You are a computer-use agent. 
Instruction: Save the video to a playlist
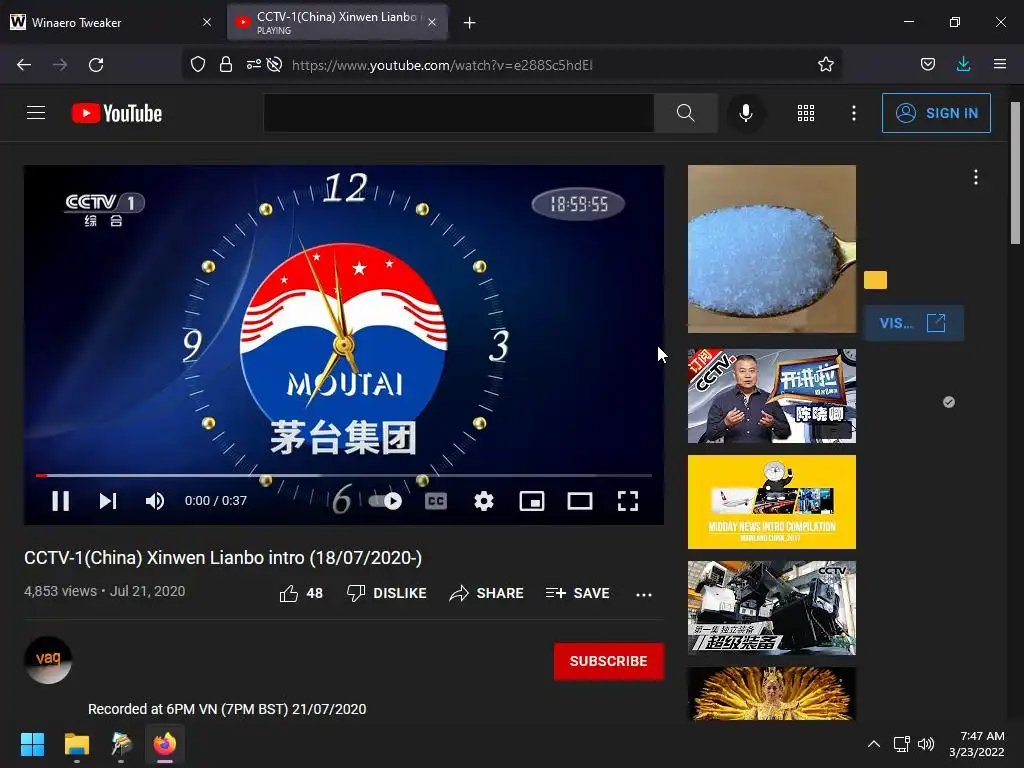(x=578, y=593)
